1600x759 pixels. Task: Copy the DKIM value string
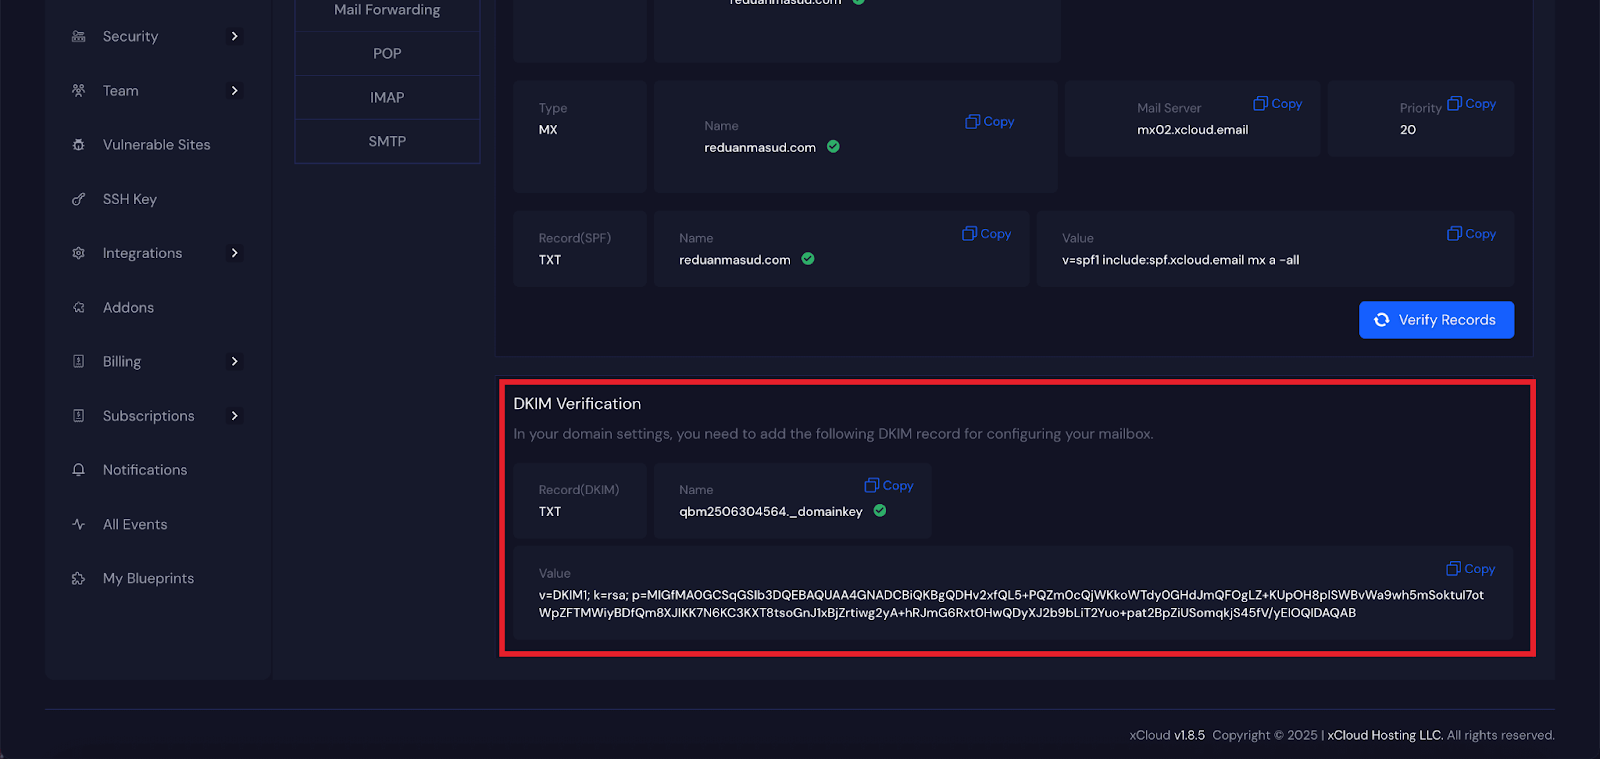tap(1470, 569)
